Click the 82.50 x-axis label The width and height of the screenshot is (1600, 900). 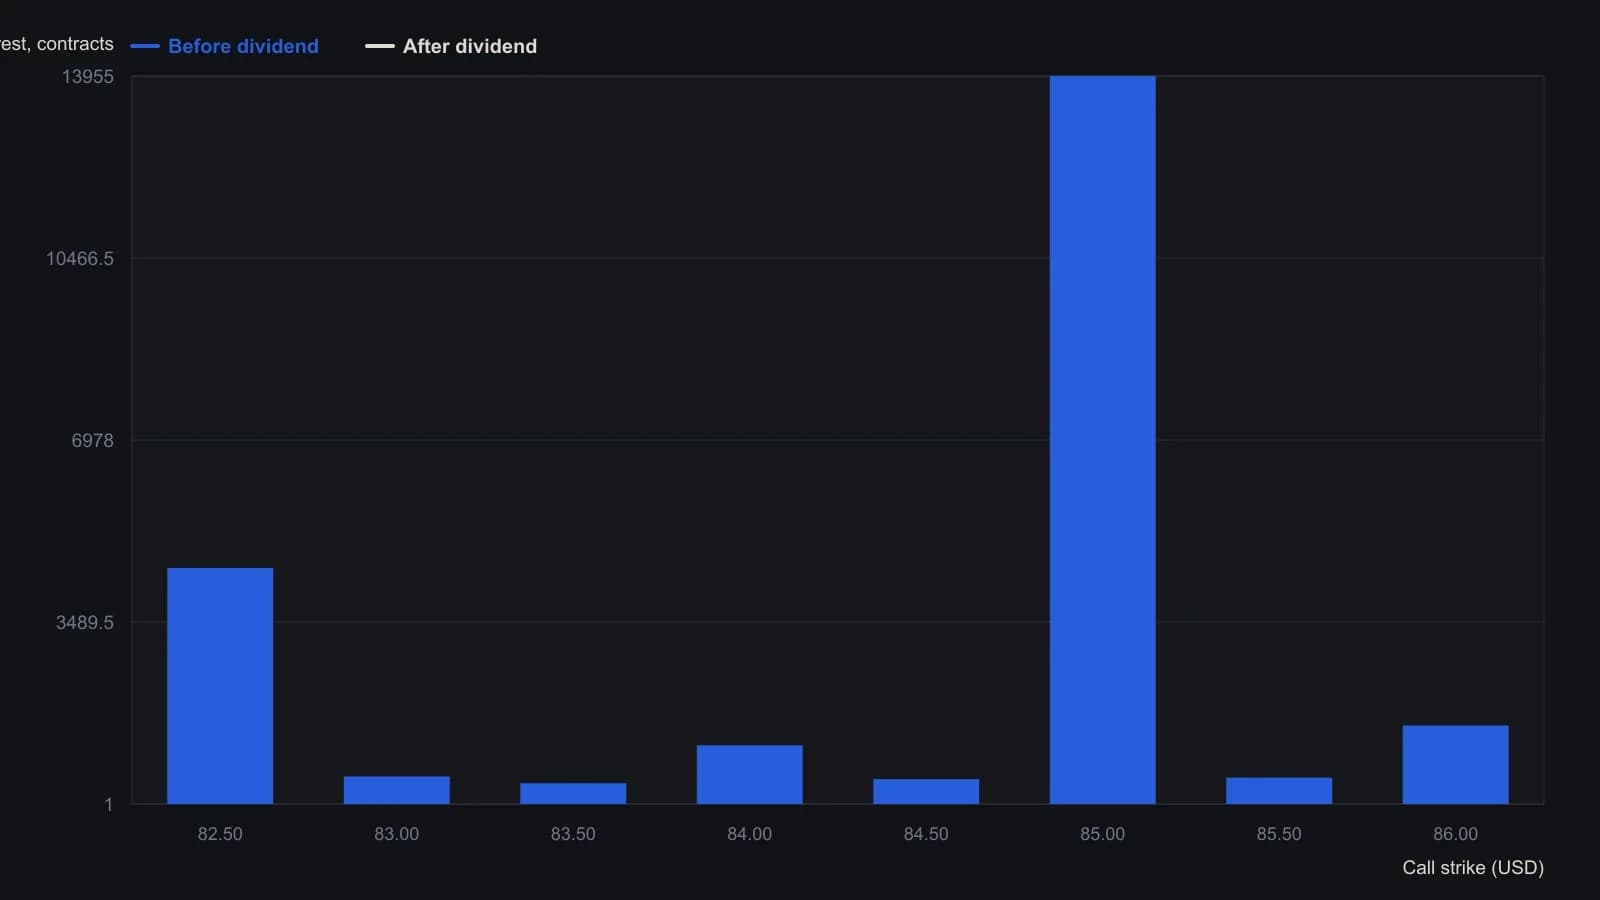click(220, 834)
